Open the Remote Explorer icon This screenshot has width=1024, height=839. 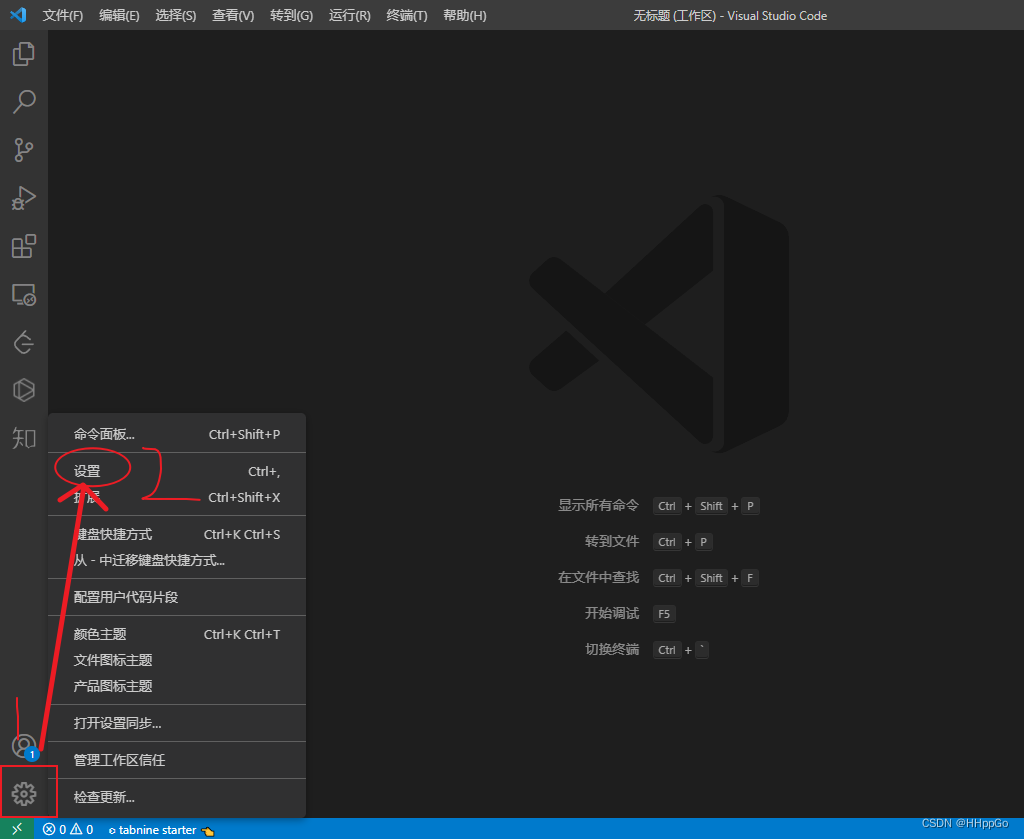[x=24, y=294]
